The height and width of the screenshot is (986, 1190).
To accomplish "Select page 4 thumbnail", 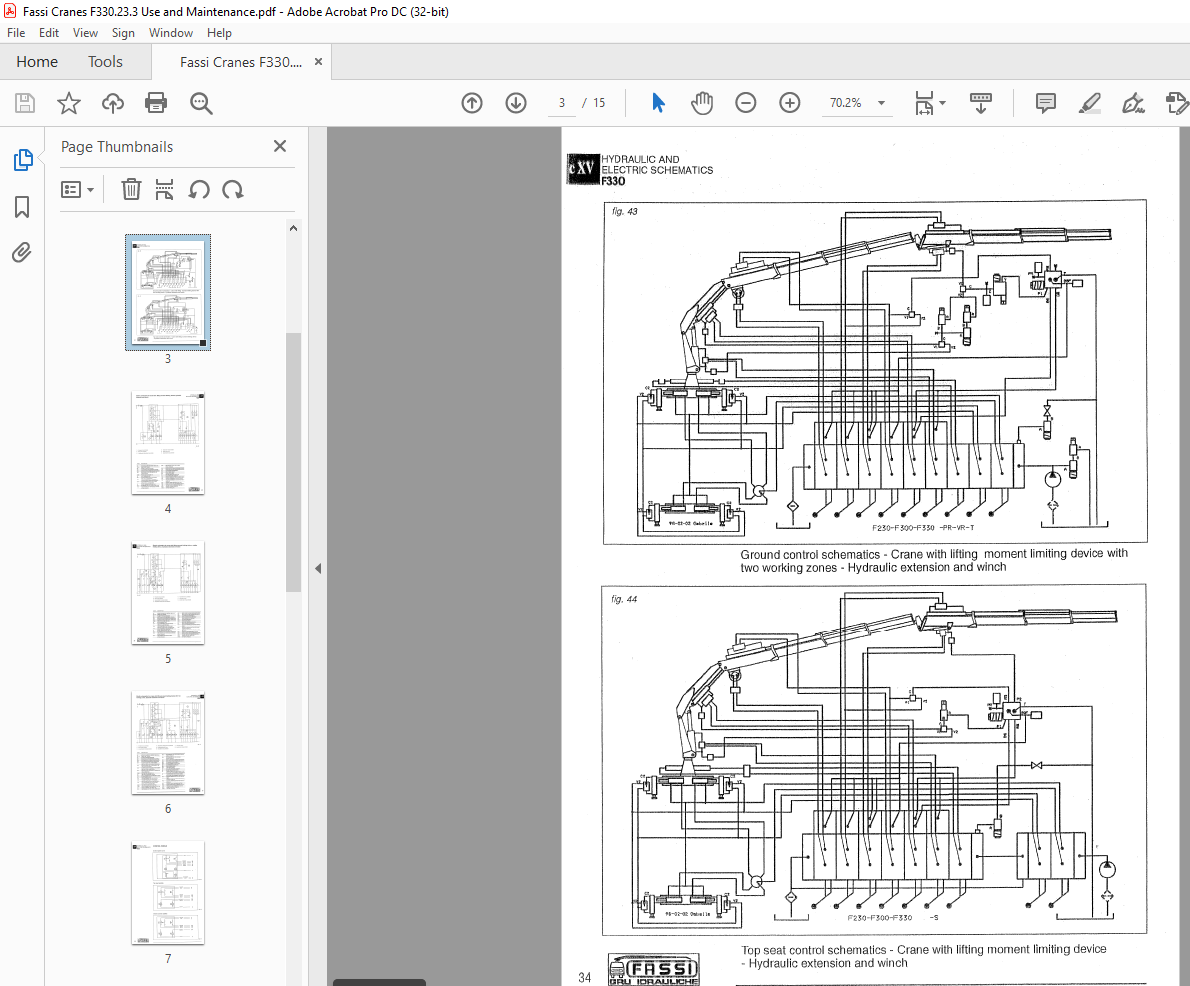I will point(168,443).
